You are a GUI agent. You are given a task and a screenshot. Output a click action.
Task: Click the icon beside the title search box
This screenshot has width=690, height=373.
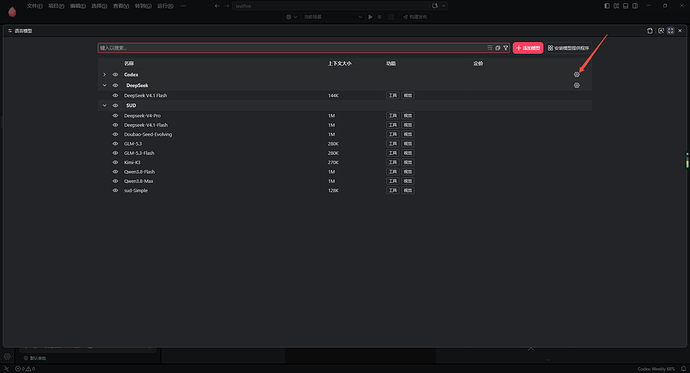435,6
